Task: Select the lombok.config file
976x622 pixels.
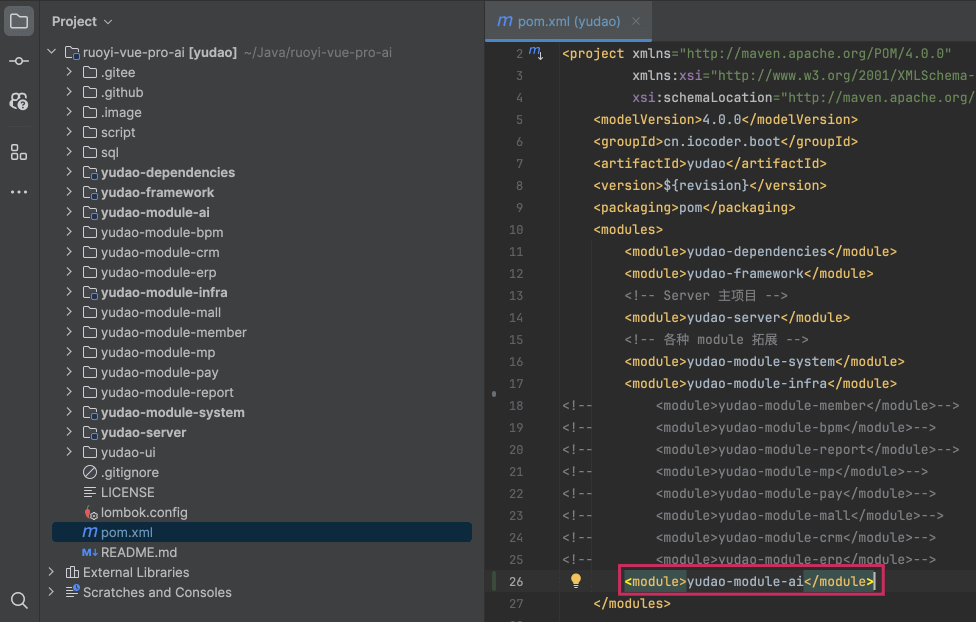Action: point(143,512)
